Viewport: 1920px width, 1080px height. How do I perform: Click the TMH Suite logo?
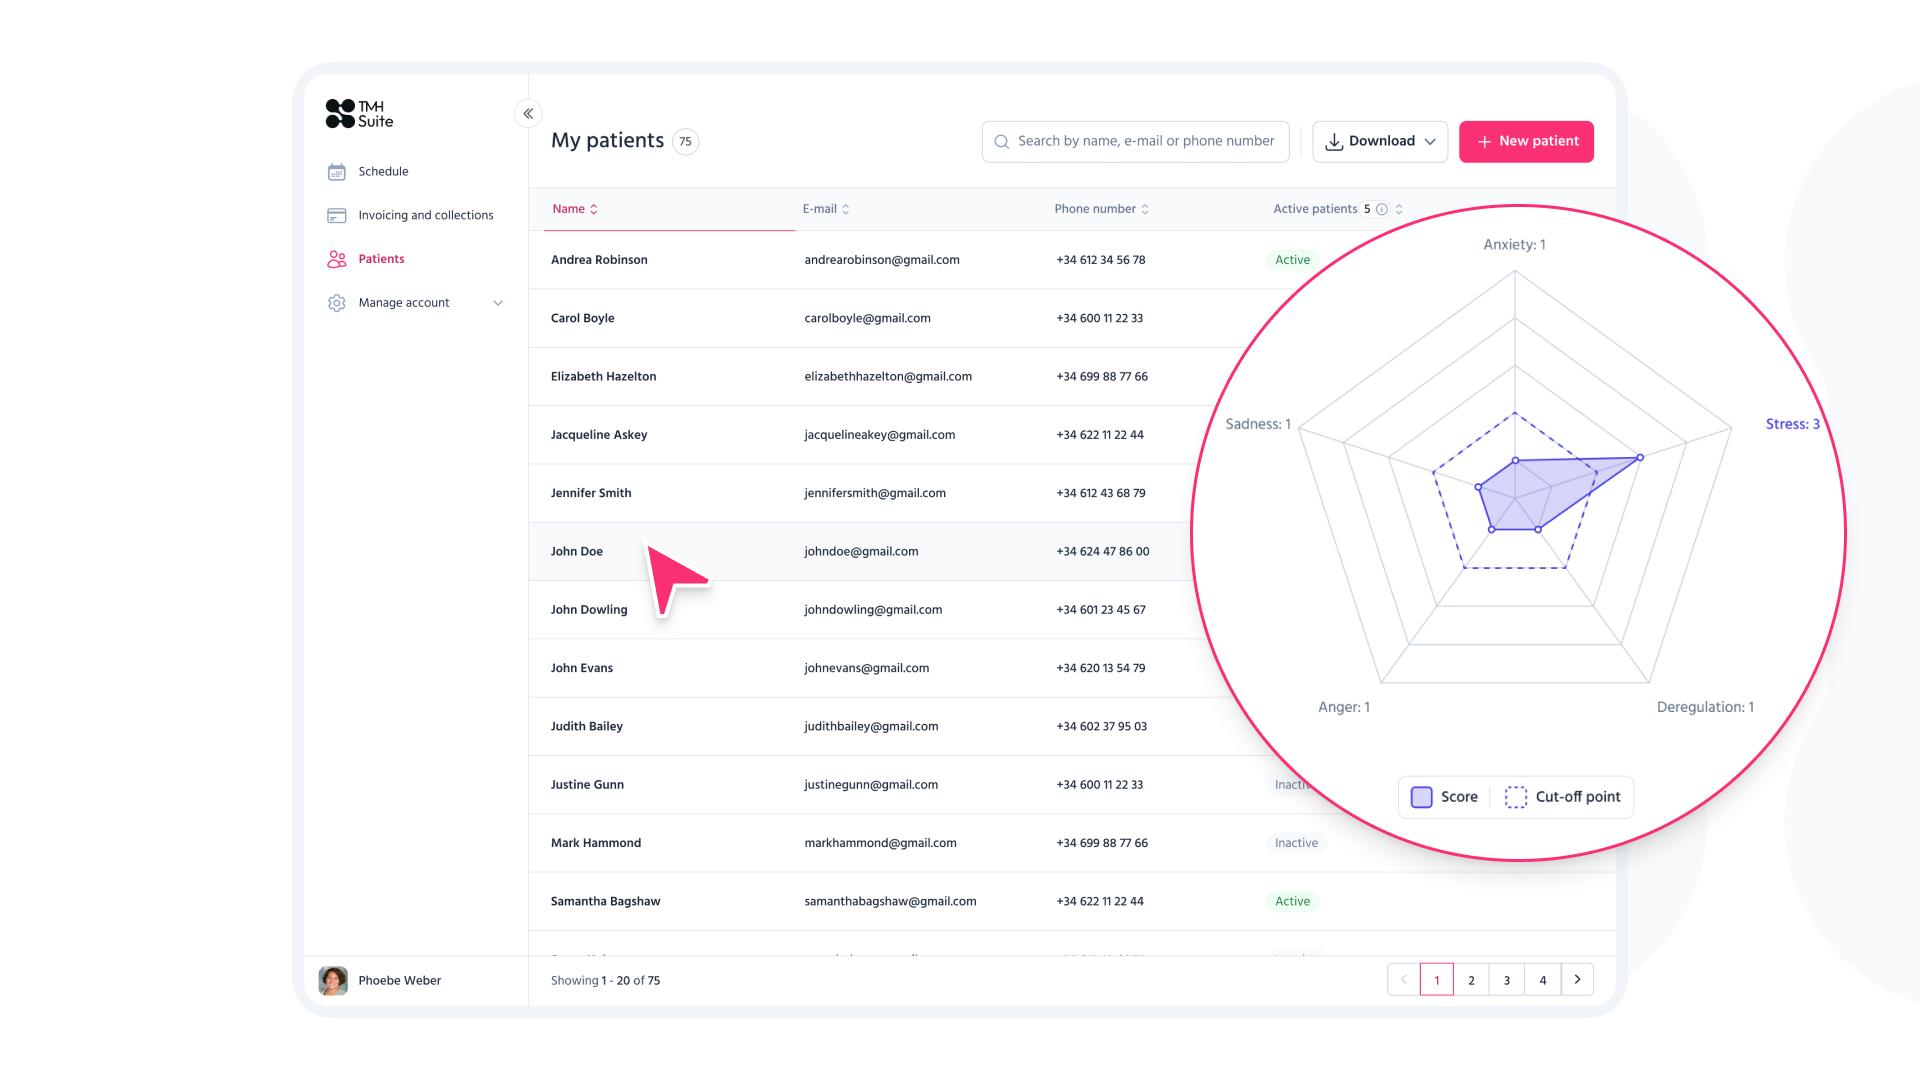coord(358,113)
